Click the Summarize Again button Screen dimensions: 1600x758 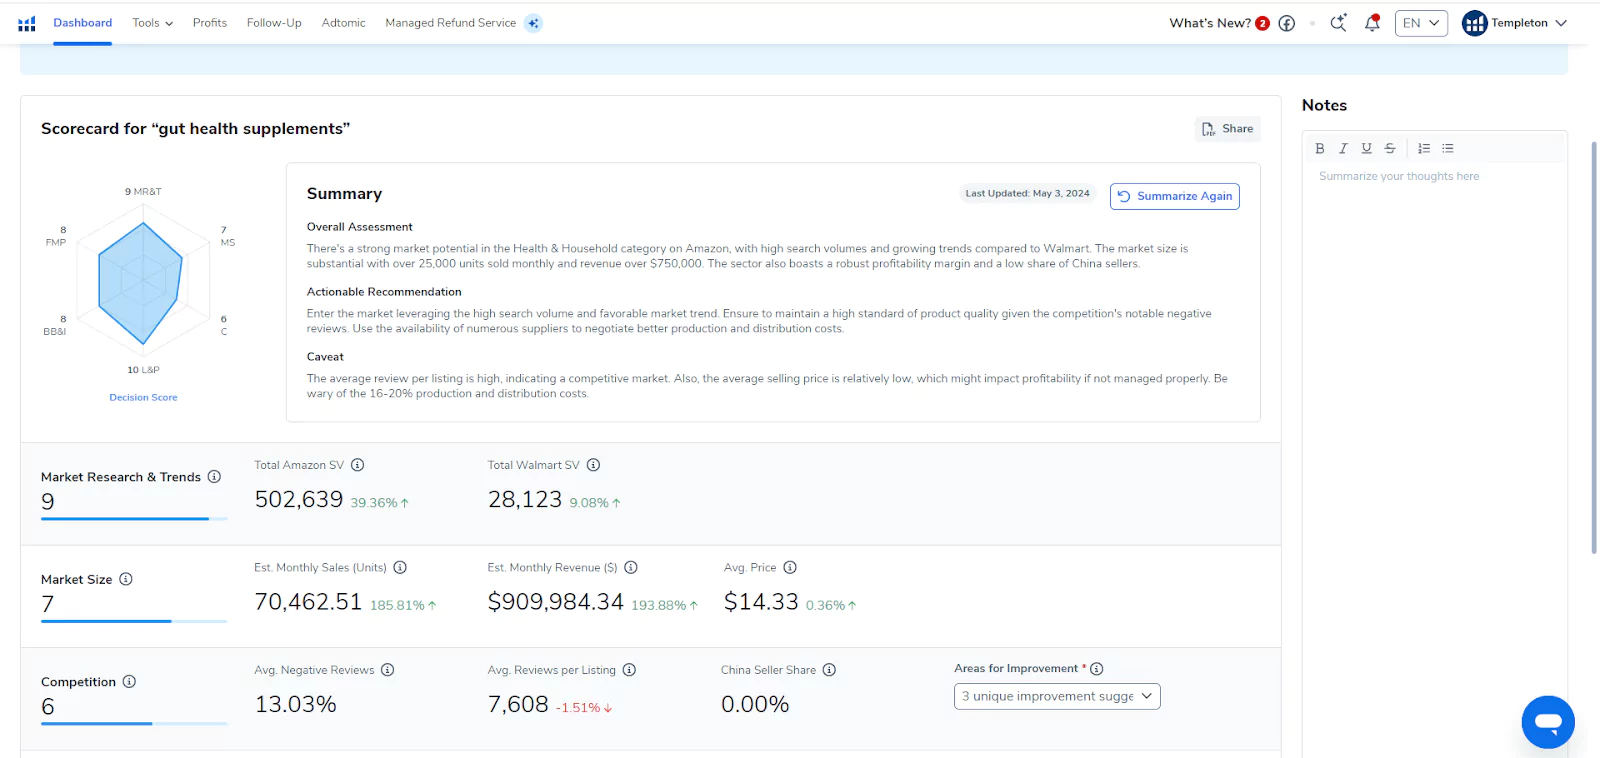tap(1175, 196)
